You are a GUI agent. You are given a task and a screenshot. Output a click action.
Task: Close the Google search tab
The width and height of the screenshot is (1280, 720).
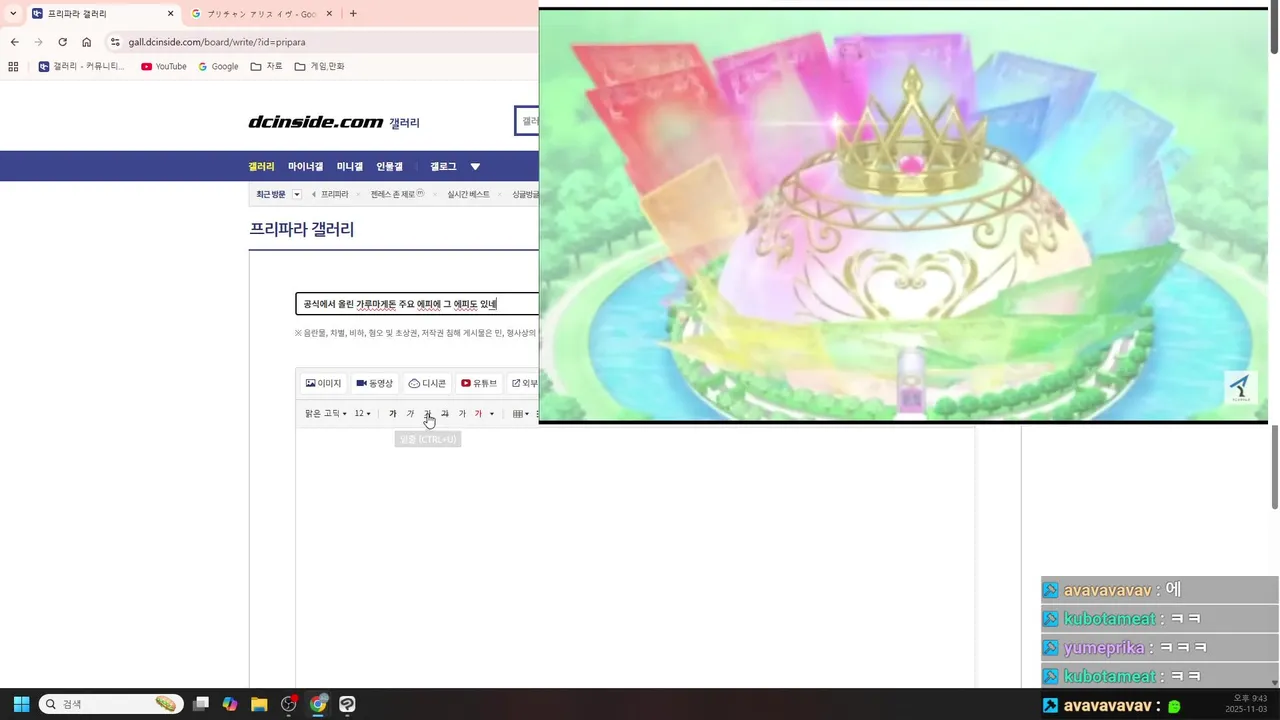coord(329,14)
